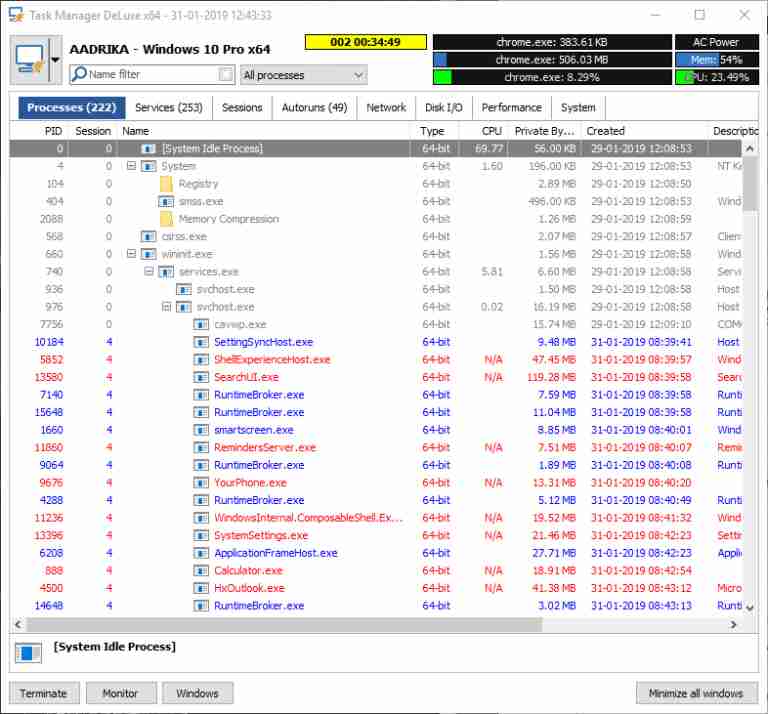The height and width of the screenshot is (714, 768).
Task: Select the RuntimeBroker.exe PID 14648 row
Action: tap(376, 606)
